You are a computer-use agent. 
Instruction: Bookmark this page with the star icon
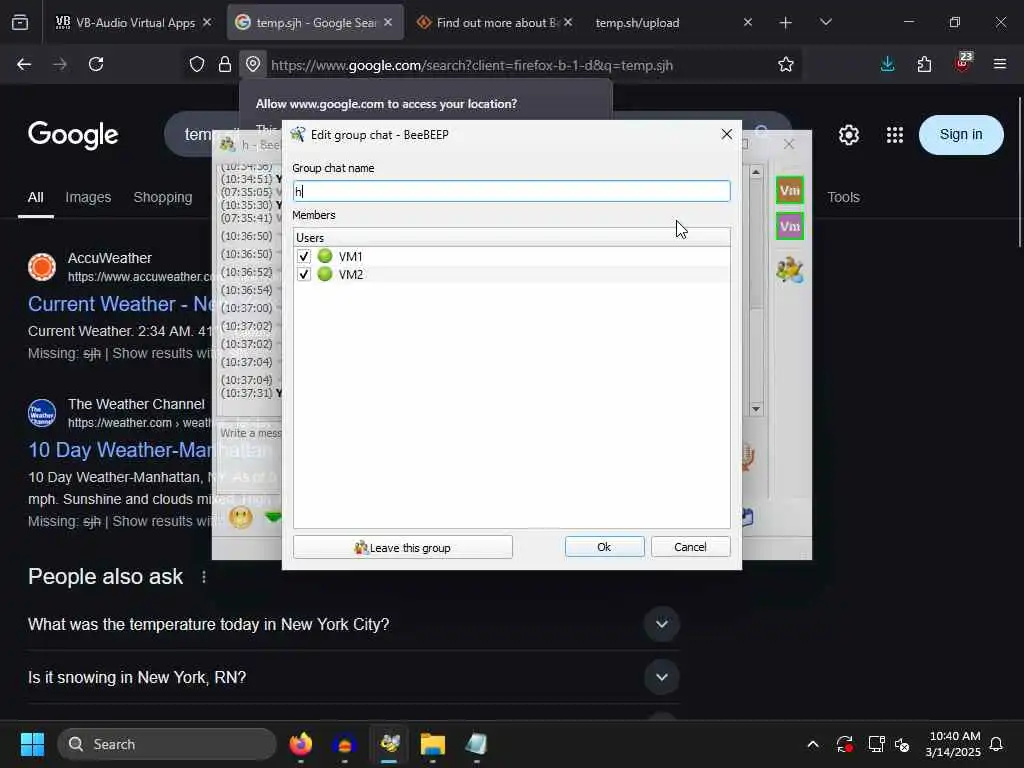pyautogui.click(x=786, y=64)
